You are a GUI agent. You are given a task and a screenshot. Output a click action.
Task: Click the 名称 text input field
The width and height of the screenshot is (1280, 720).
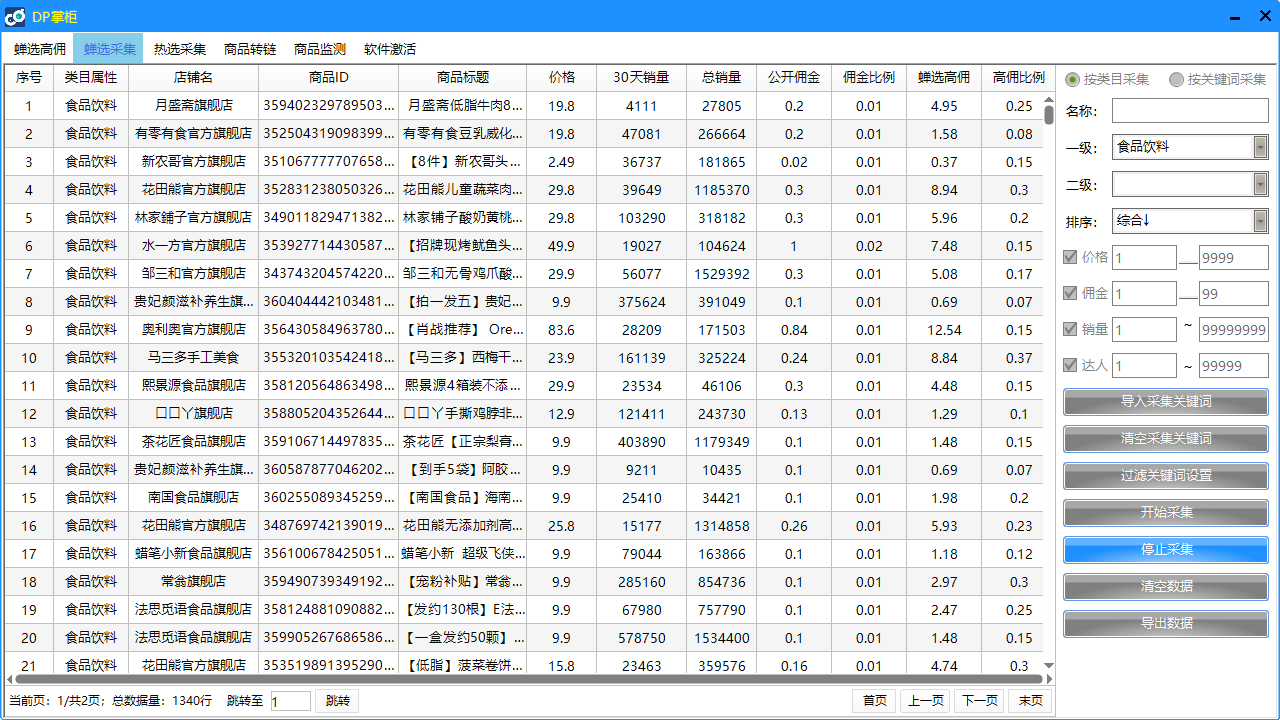(1190, 110)
